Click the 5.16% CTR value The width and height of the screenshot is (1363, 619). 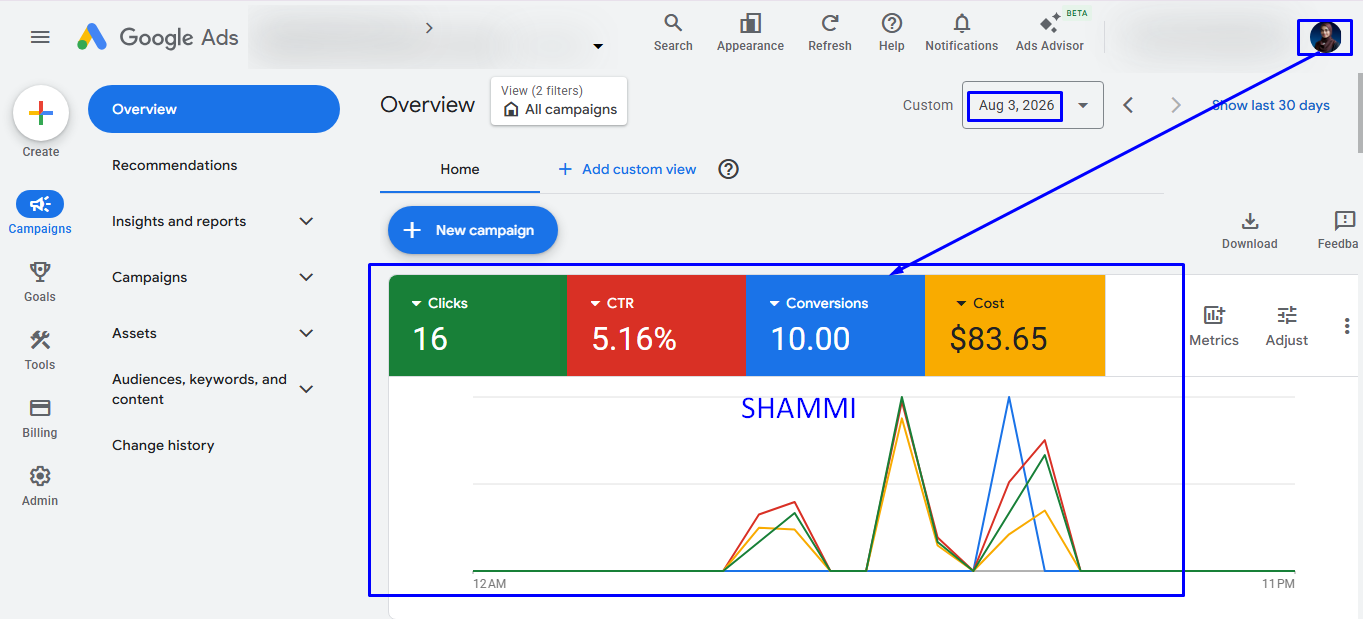pyautogui.click(x=634, y=339)
